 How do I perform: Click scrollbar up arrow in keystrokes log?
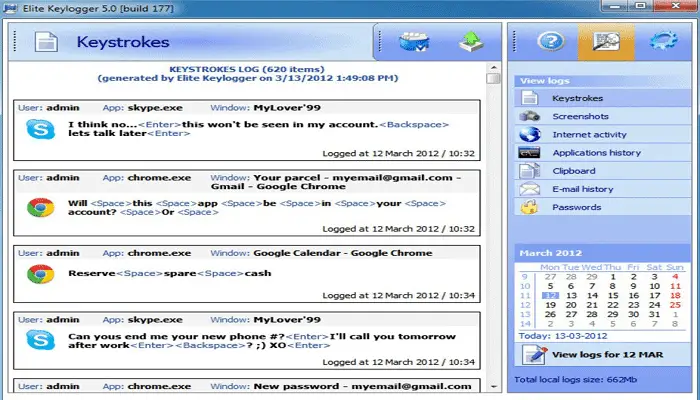493,67
